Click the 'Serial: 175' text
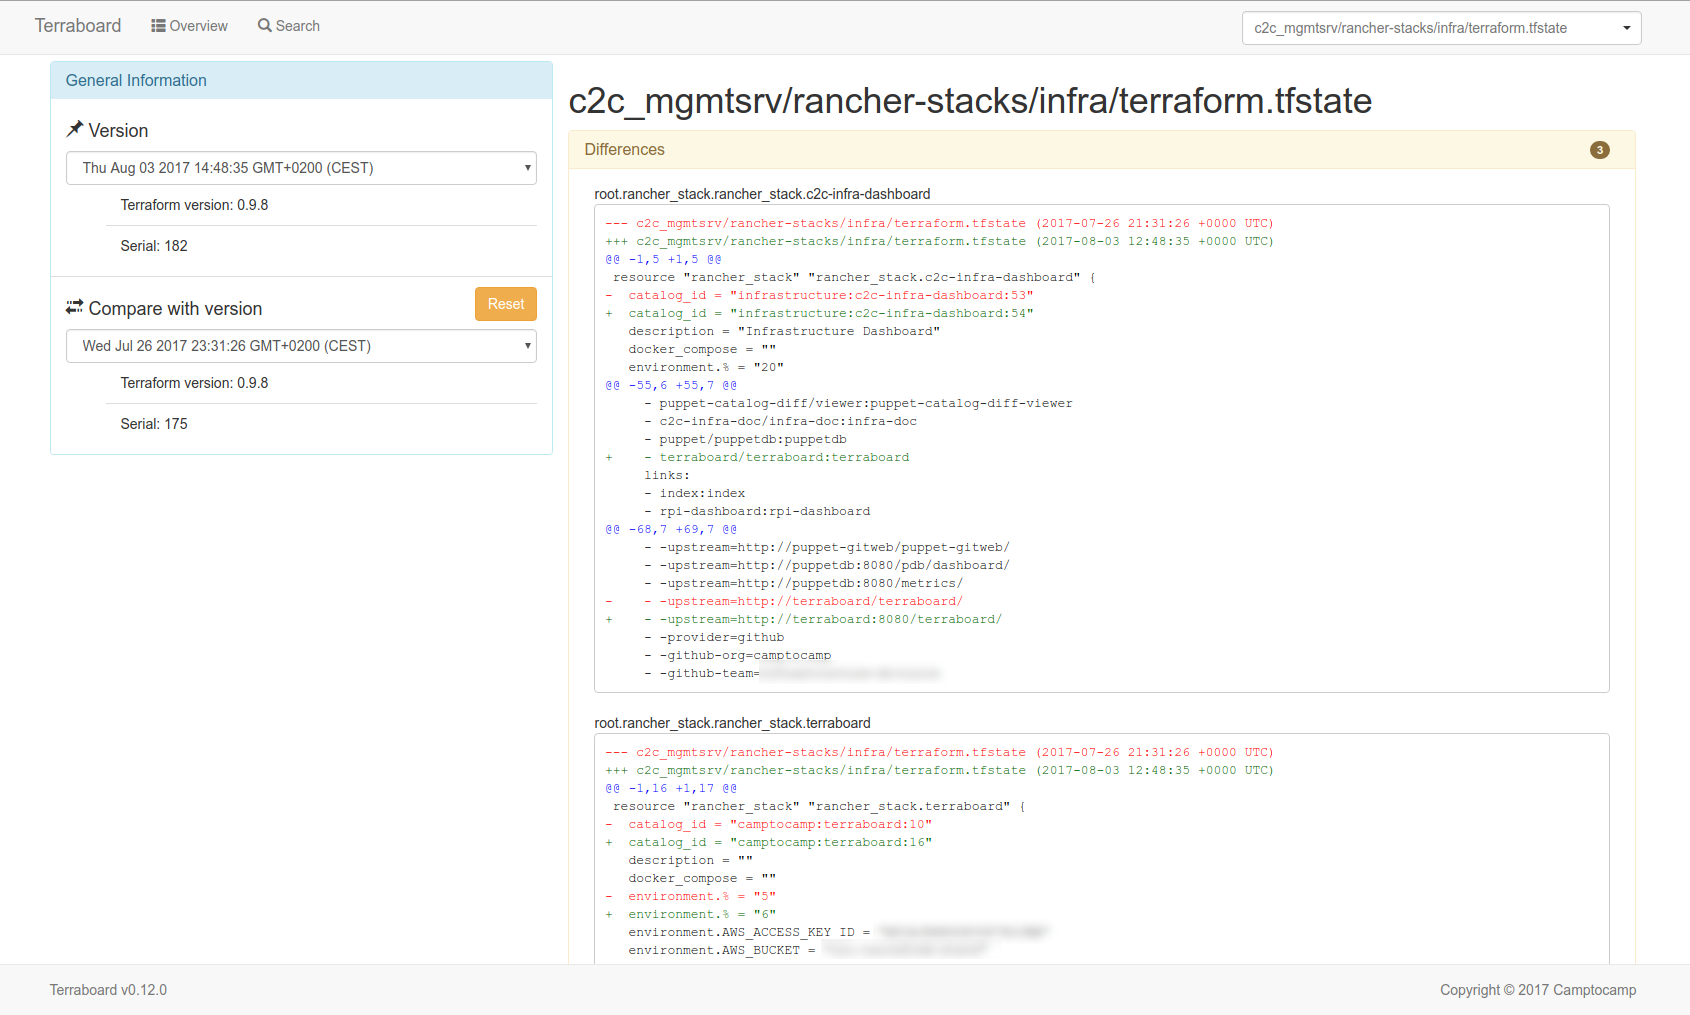1690x1015 pixels. pyautogui.click(x=154, y=424)
